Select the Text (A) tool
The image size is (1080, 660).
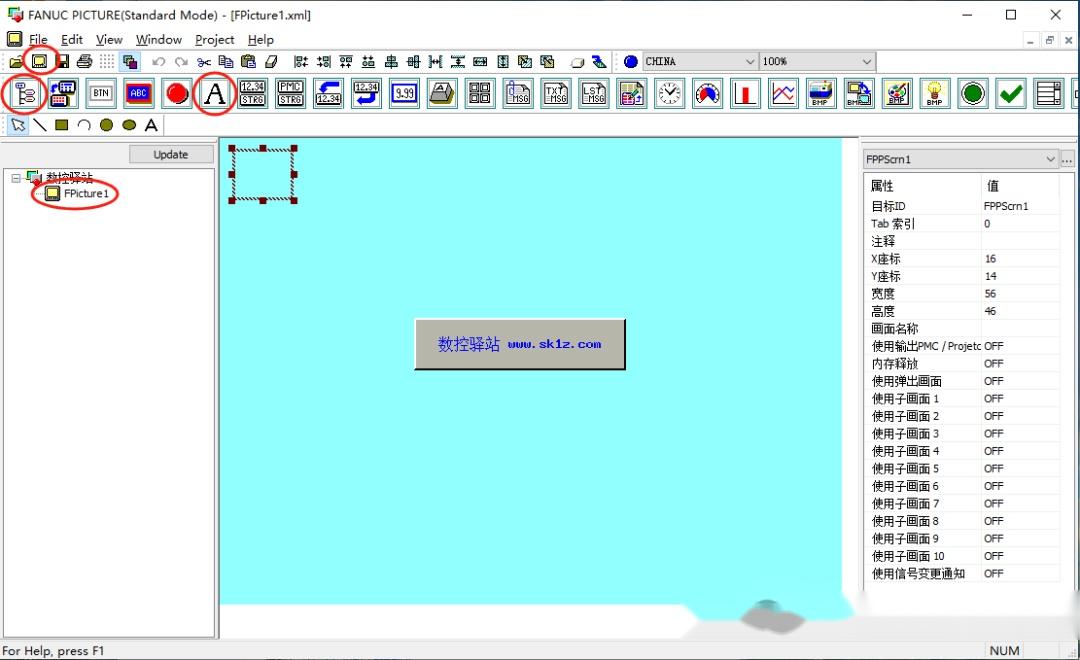point(214,93)
